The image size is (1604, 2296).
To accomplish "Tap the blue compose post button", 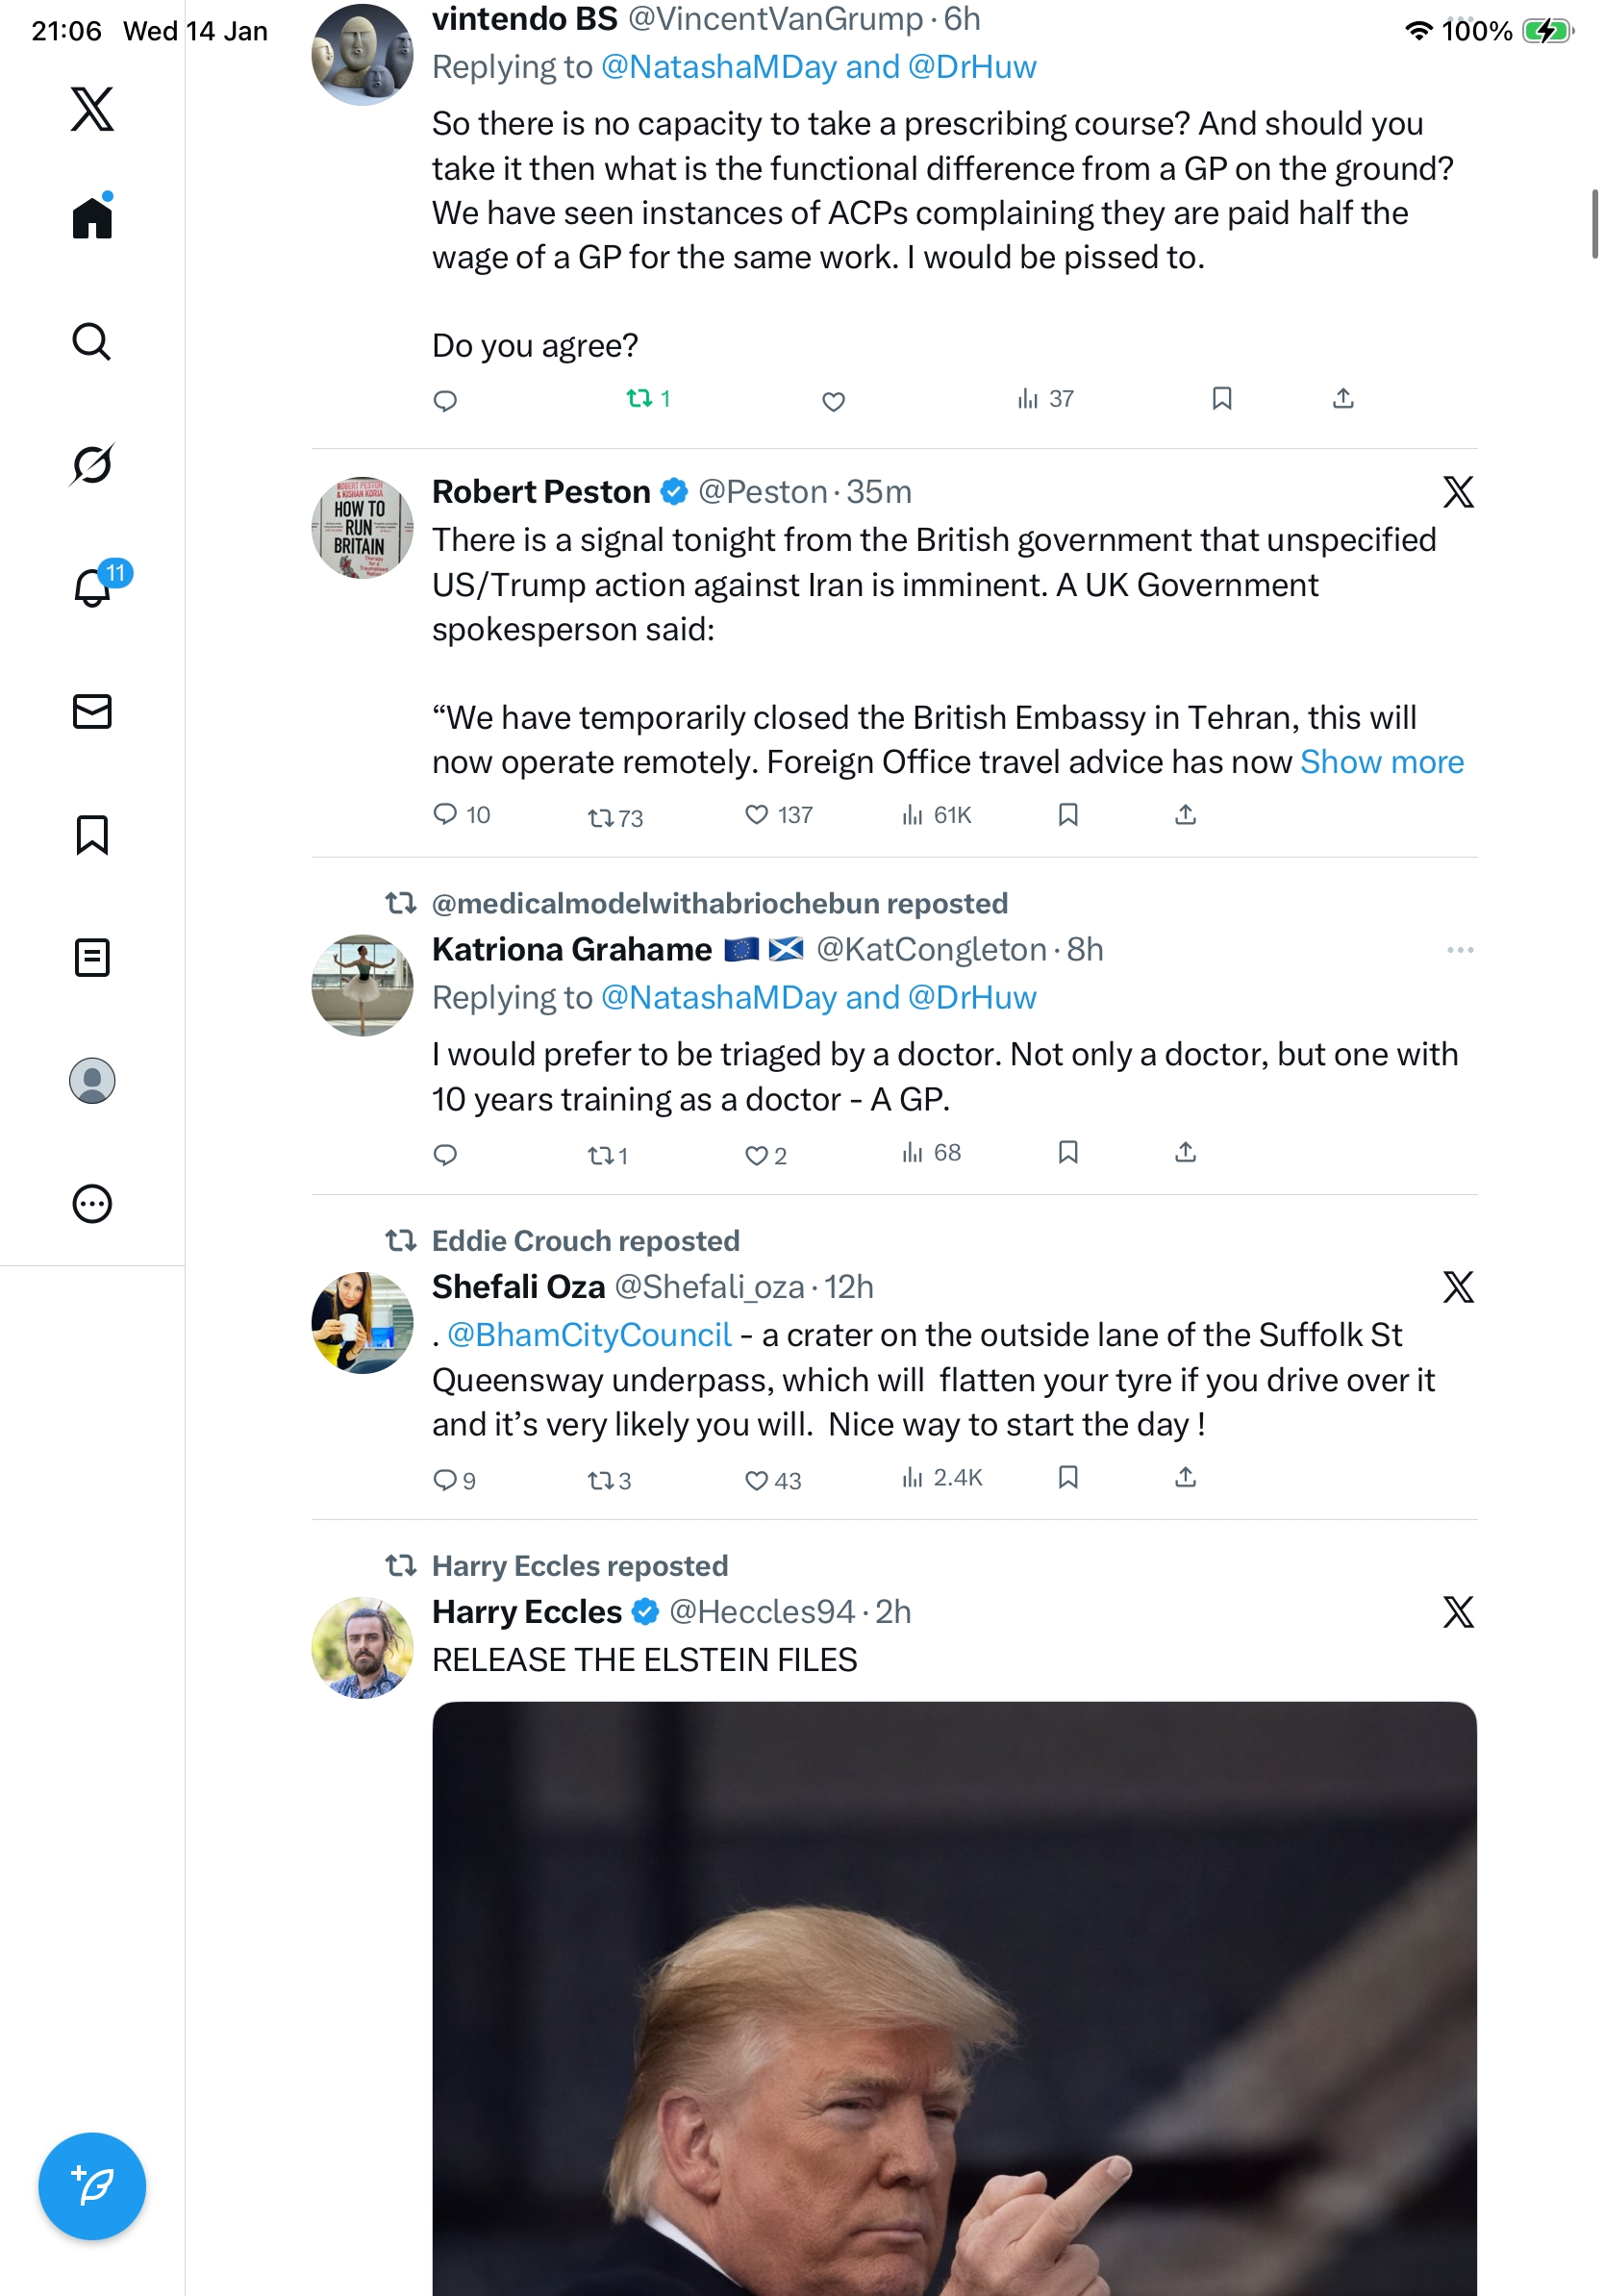I will [92, 2186].
